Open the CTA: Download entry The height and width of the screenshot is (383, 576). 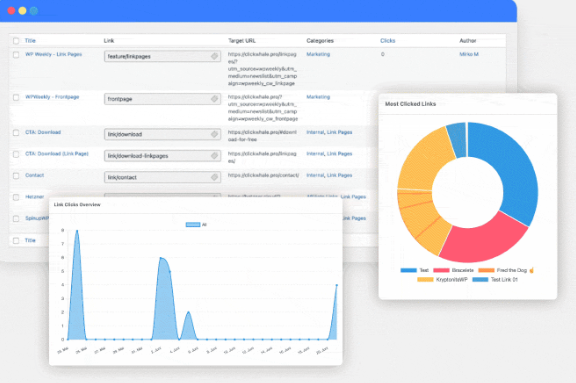(x=43, y=132)
